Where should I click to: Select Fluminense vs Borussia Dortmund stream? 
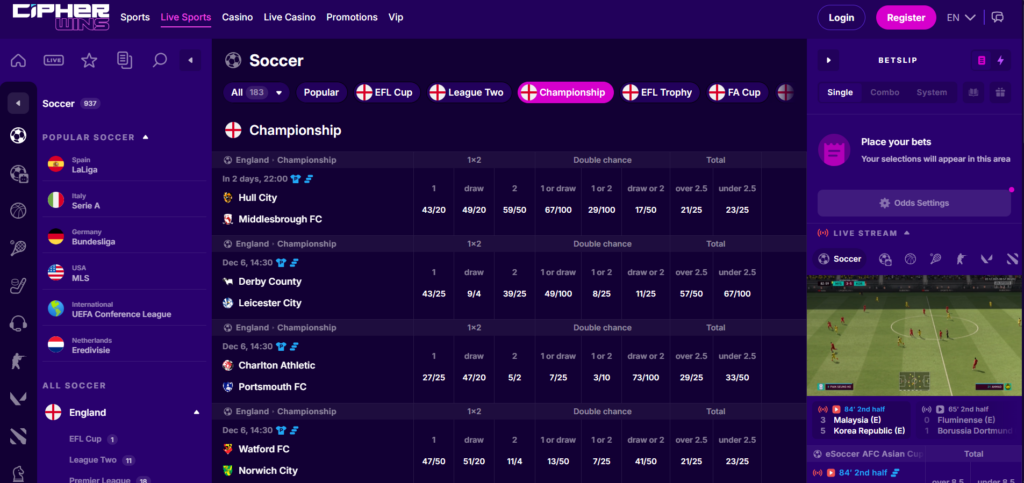click(970, 420)
